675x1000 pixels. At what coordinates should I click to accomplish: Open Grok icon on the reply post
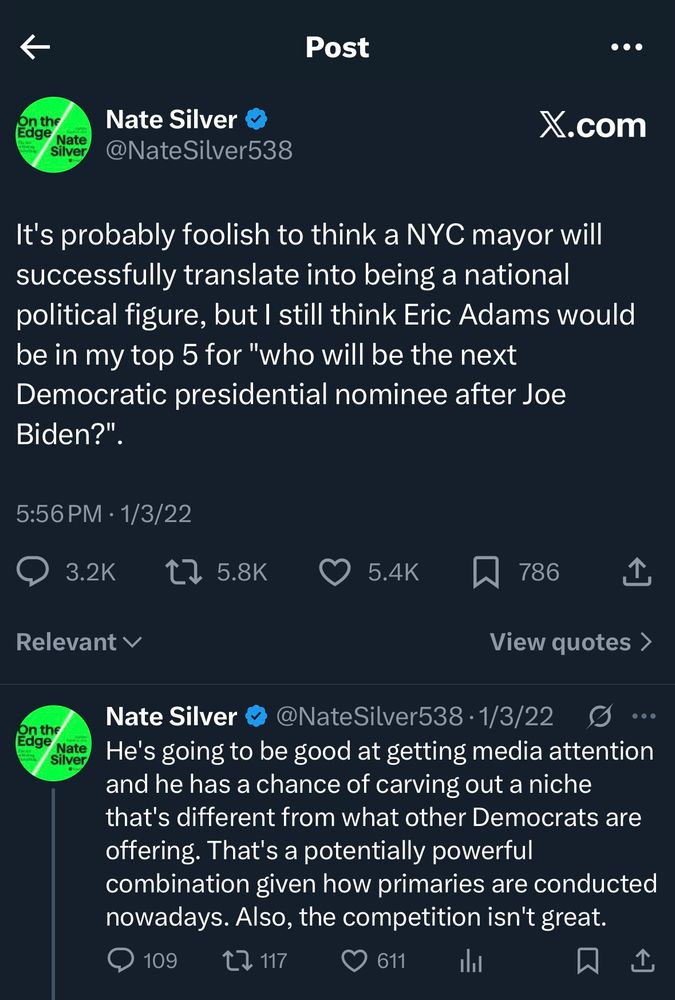point(600,716)
